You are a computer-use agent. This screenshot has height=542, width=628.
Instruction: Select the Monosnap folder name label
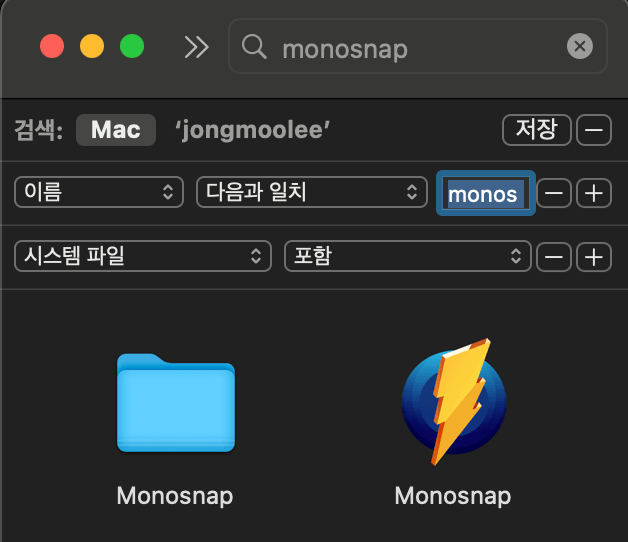(x=175, y=496)
